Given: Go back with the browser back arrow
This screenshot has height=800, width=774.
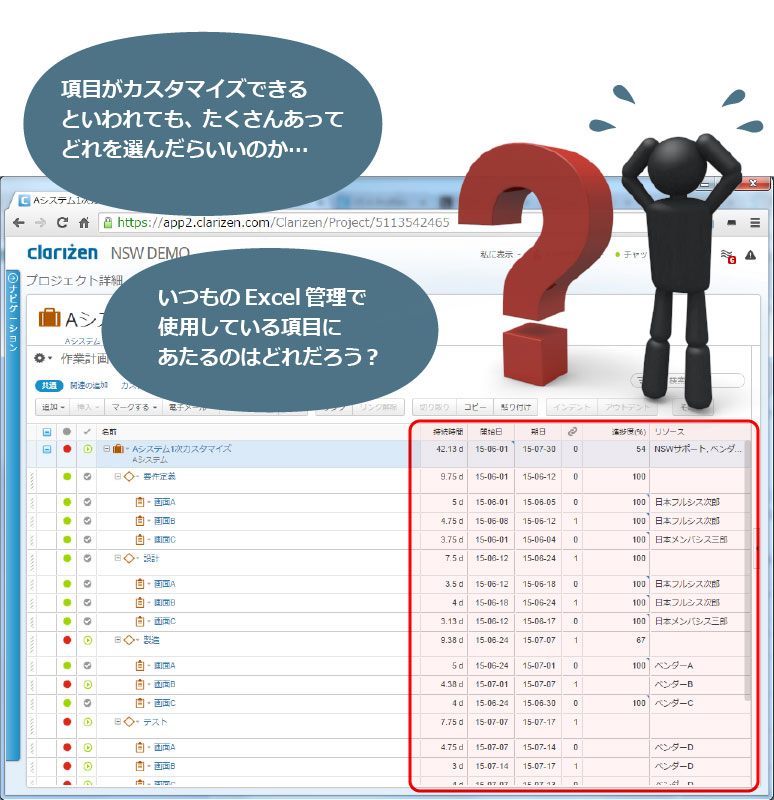Looking at the screenshot, I should tap(19, 223).
